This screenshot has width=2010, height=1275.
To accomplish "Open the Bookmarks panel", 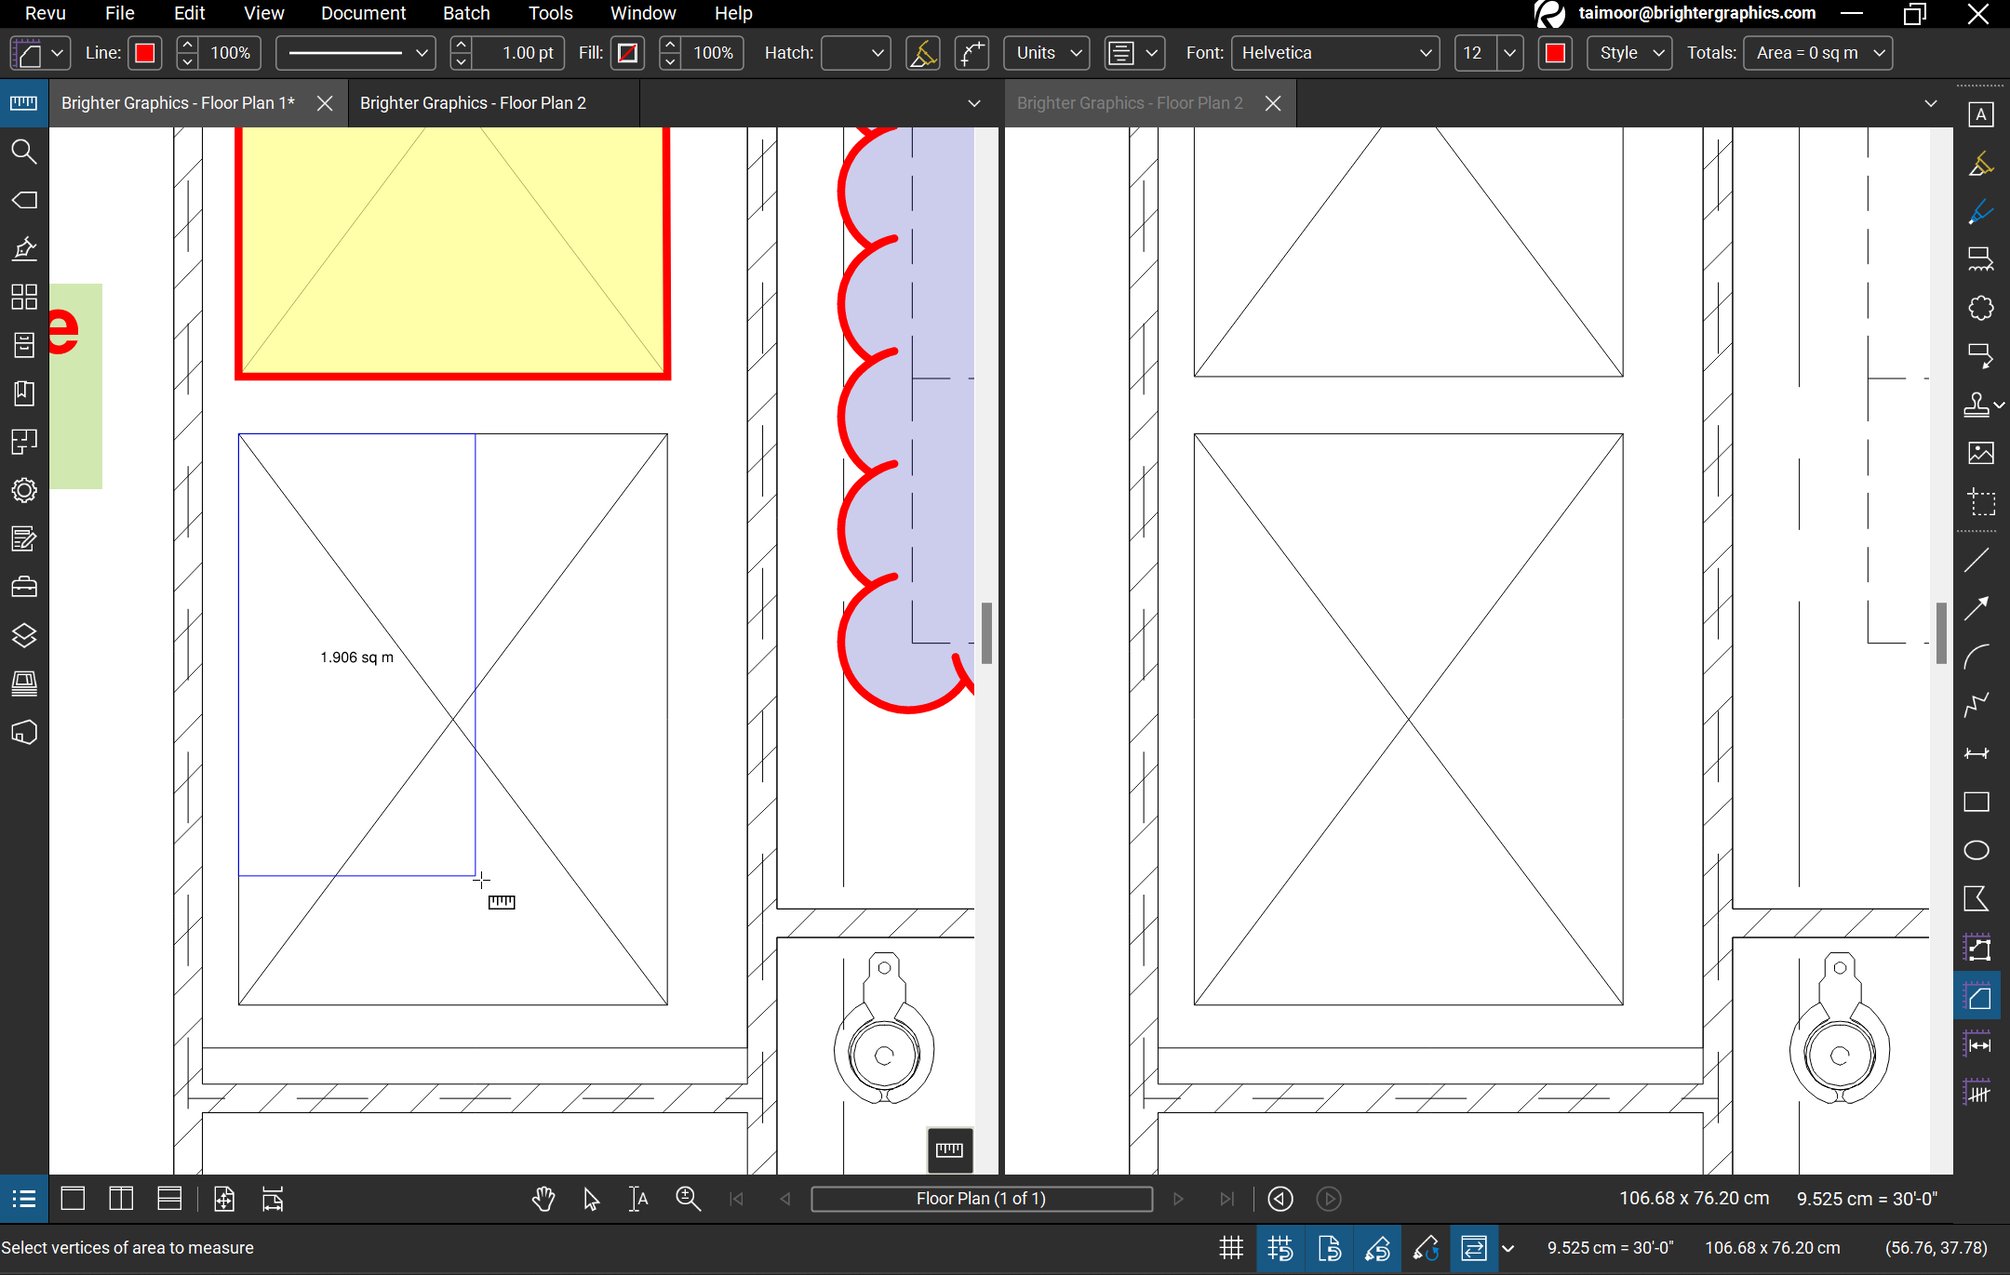I will click(x=24, y=393).
